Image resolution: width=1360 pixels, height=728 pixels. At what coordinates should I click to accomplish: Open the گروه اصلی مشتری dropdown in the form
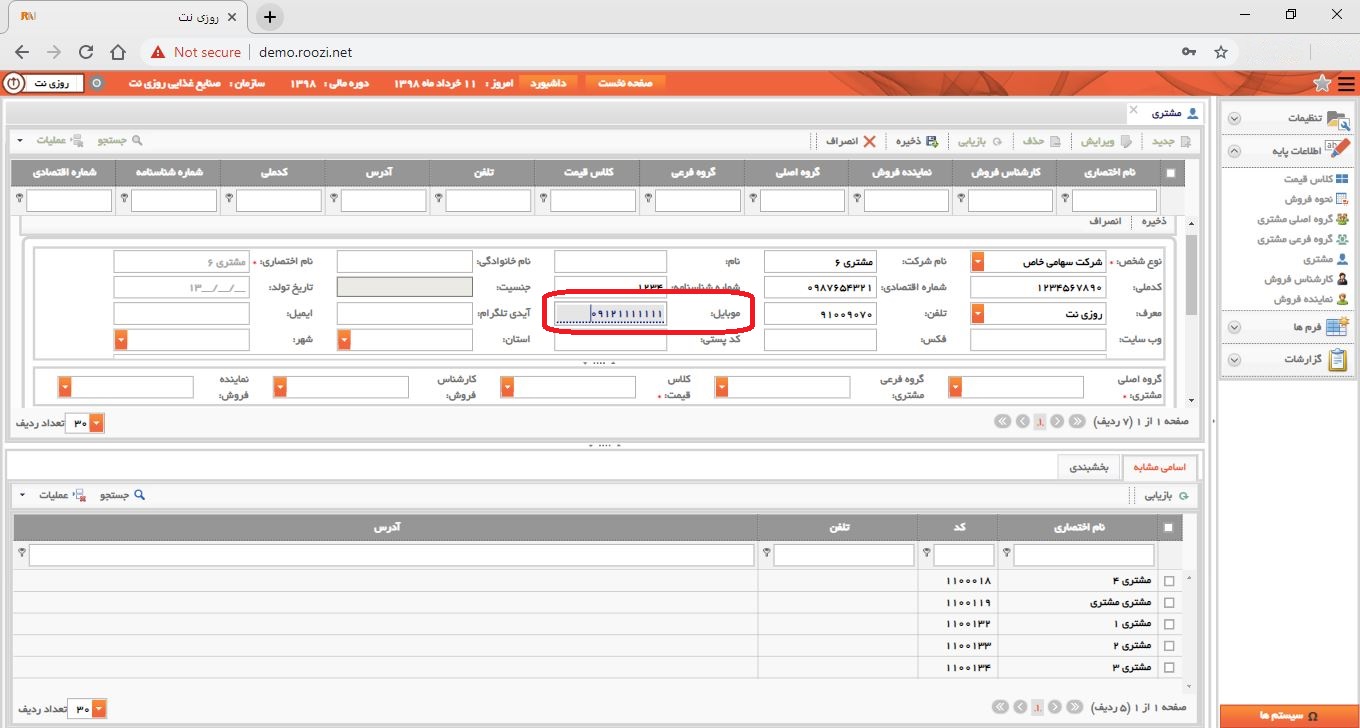(x=955, y=387)
